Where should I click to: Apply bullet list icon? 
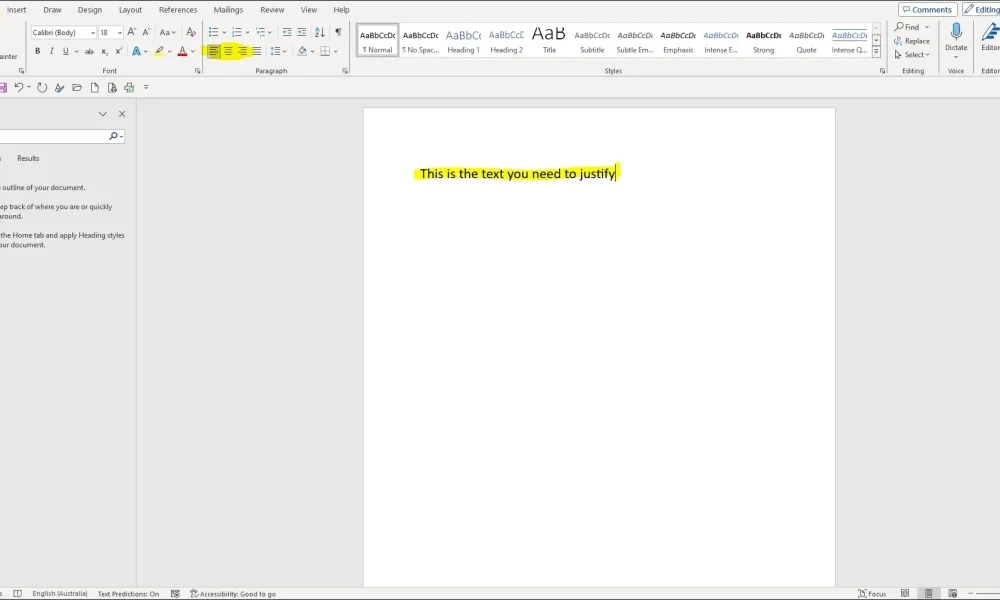pos(214,32)
